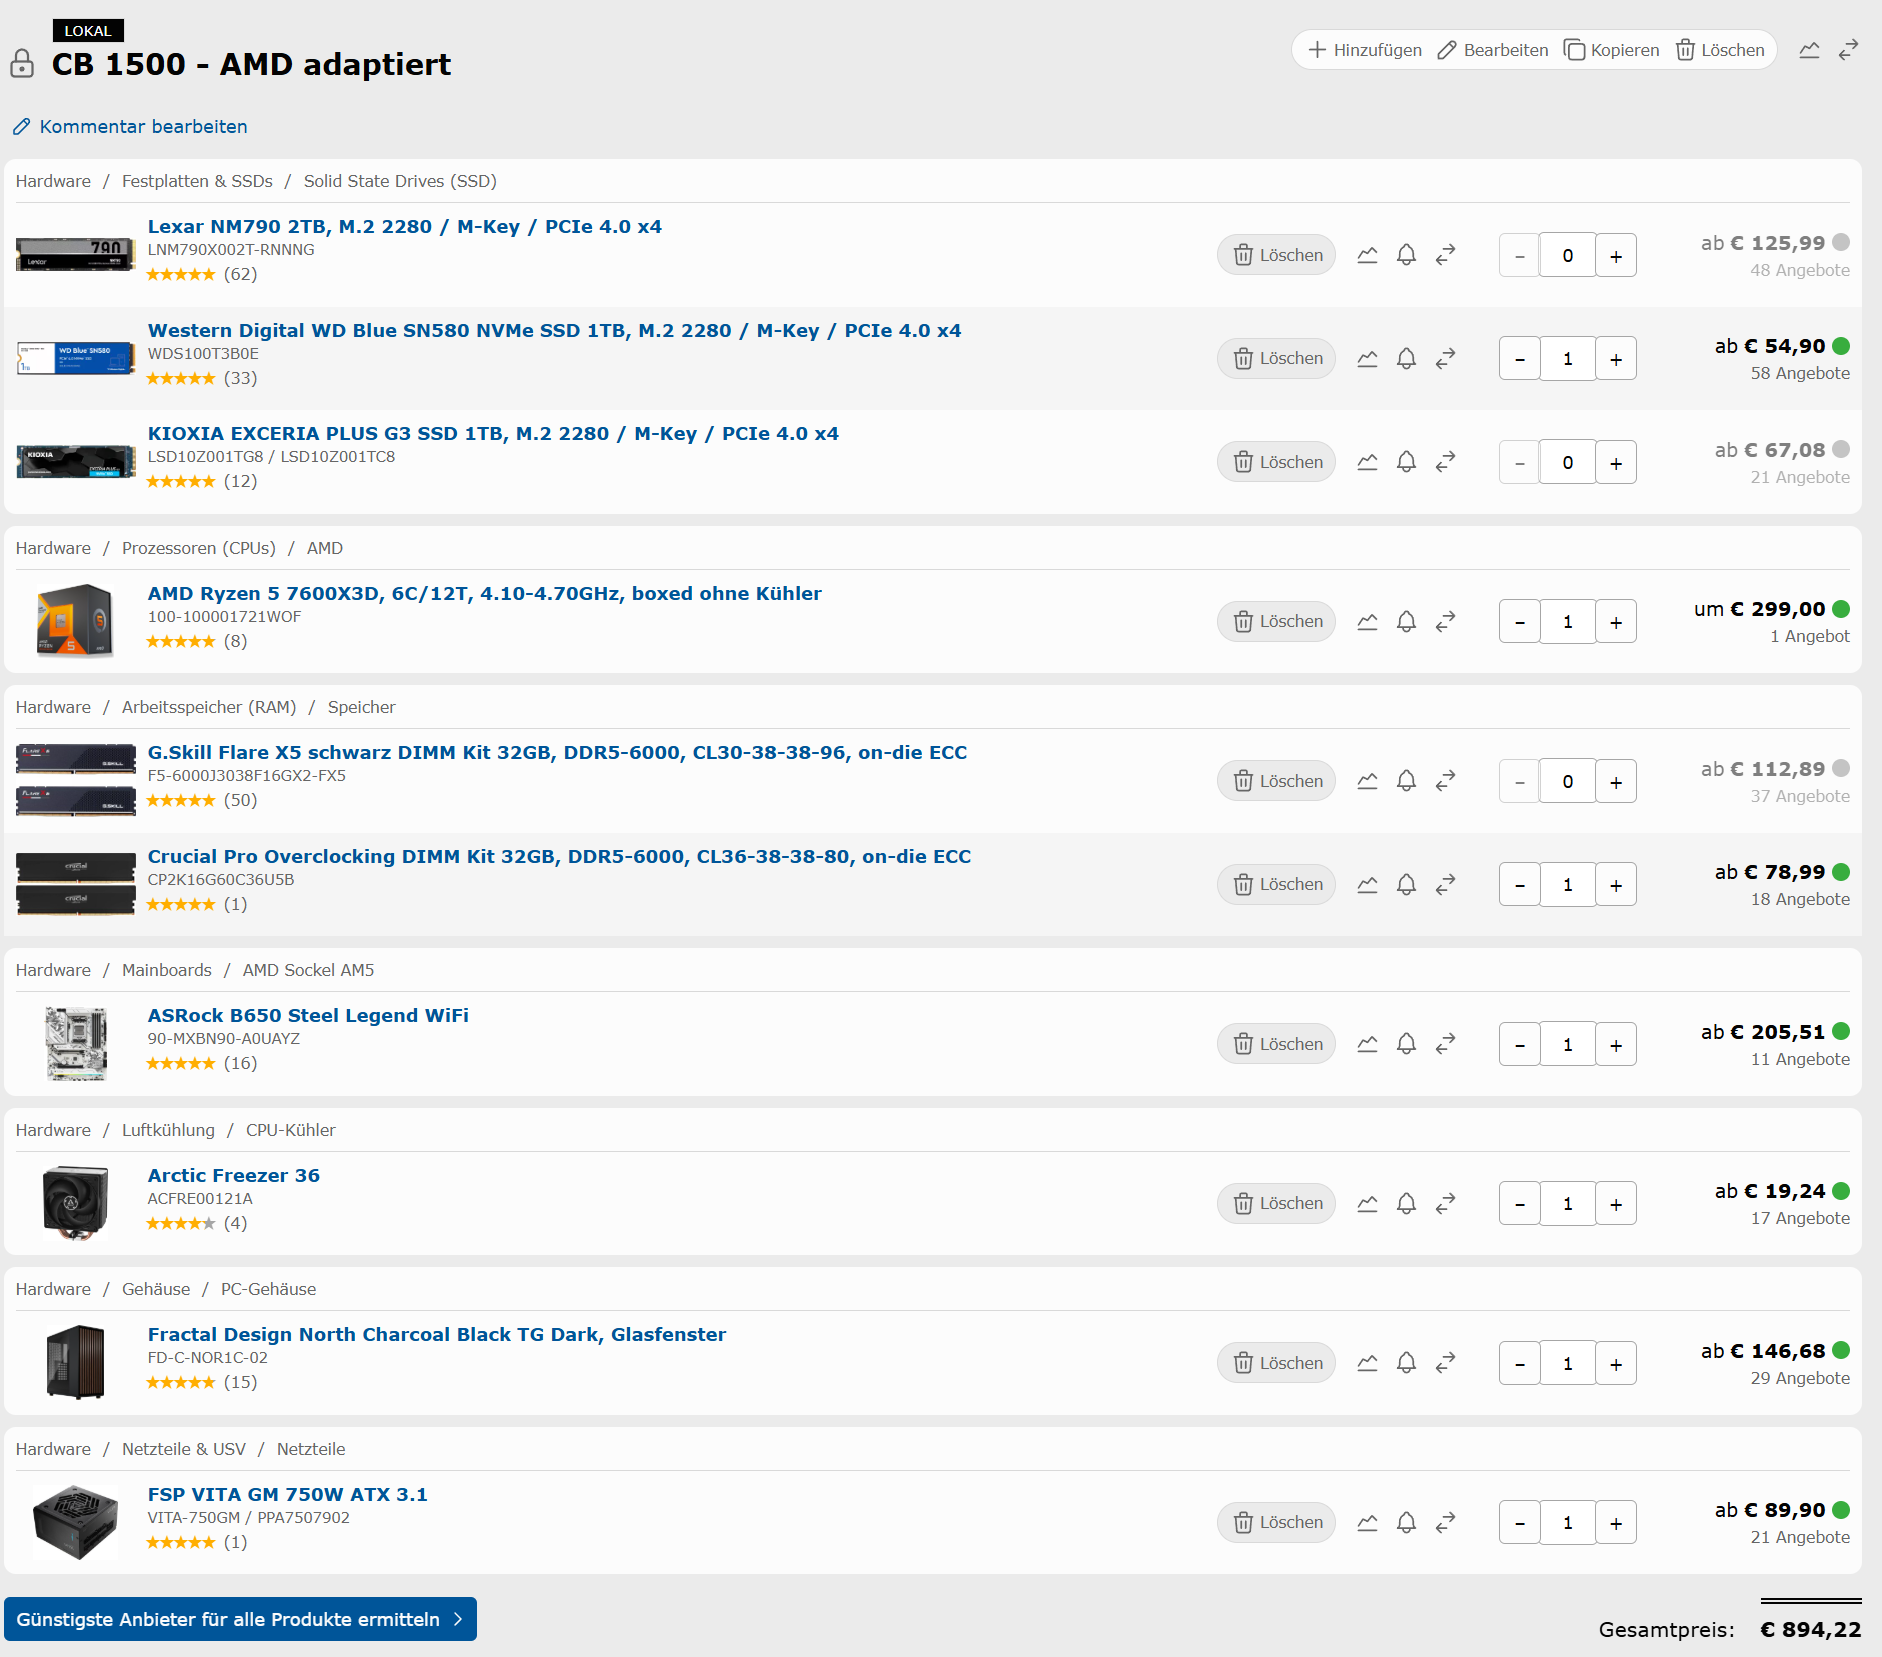Open price history chart for FSP VITA GM 750W
1882x1657 pixels.
[1367, 1522]
